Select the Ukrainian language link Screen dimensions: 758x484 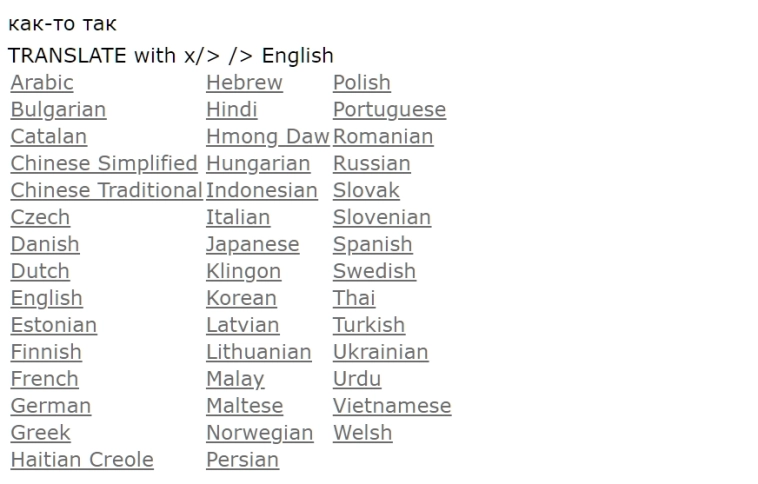point(380,353)
